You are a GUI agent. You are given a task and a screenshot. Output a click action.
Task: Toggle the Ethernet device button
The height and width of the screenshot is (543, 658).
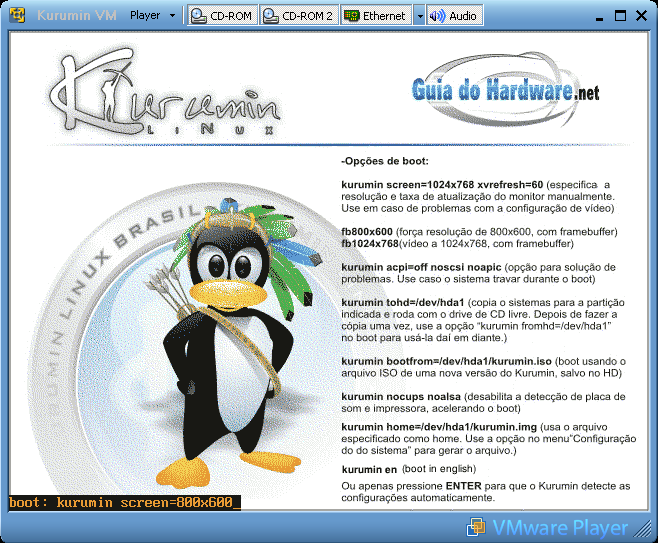[x=376, y=16]
